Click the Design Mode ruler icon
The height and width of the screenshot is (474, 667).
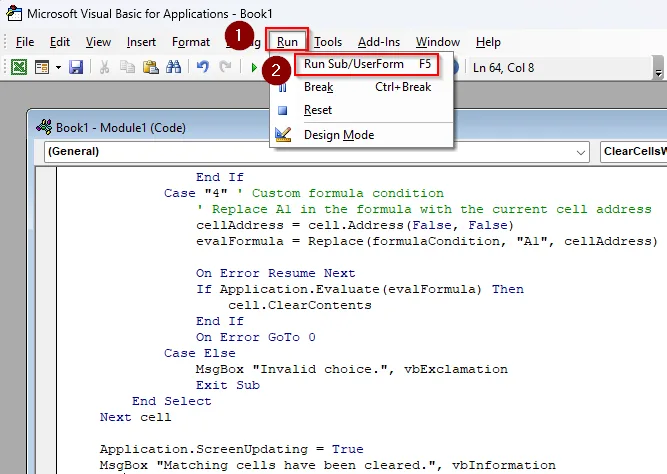pyautogui.click(x=283, y=134)
